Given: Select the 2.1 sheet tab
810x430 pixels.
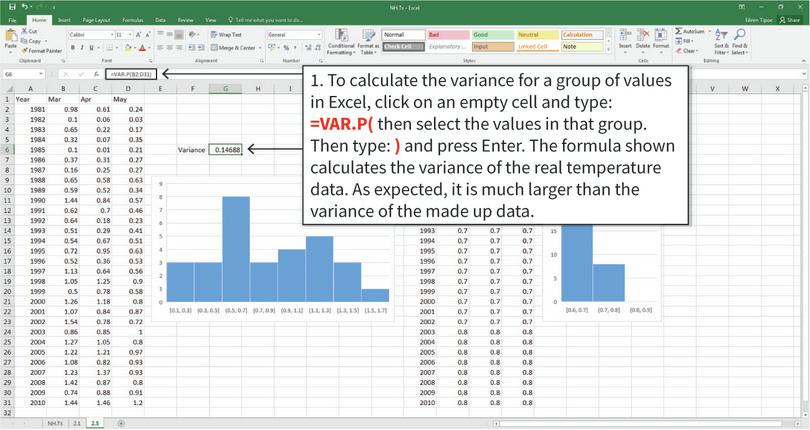Looking at the screenshot, I should click(76, 423).
